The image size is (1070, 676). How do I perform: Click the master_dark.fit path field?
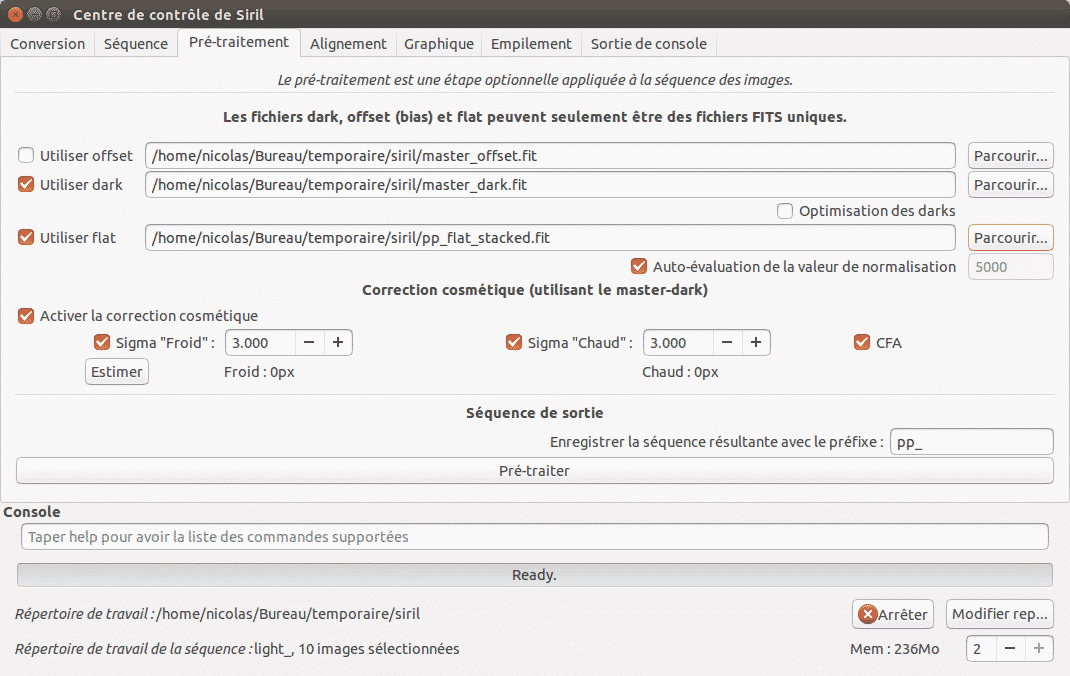(550, 184)
